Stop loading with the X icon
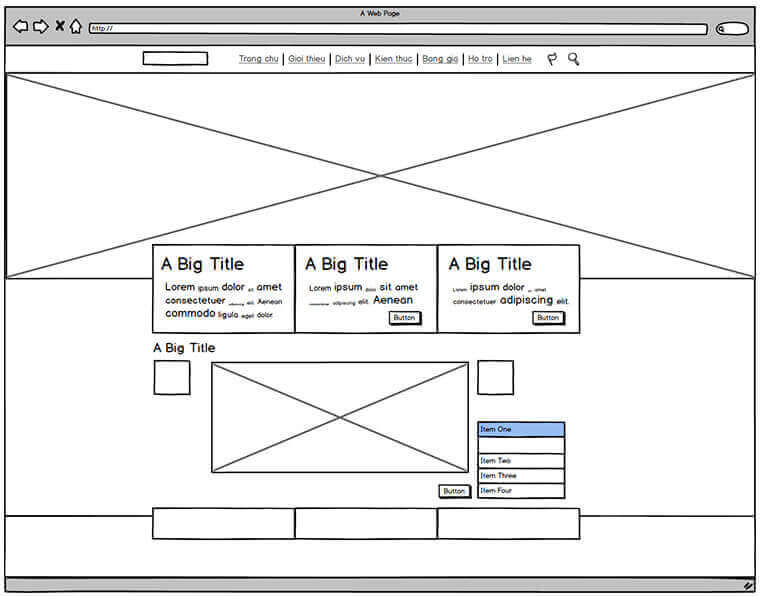Image resolution: width=762 pixels, height=597 pixels. pos(60,25)
